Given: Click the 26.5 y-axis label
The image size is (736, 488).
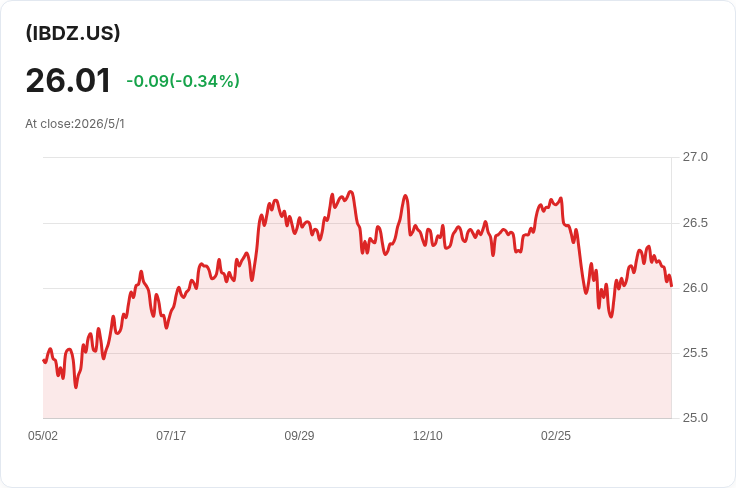Looking at the screenshot, I should pyautogui.click(x=695, y=222).
